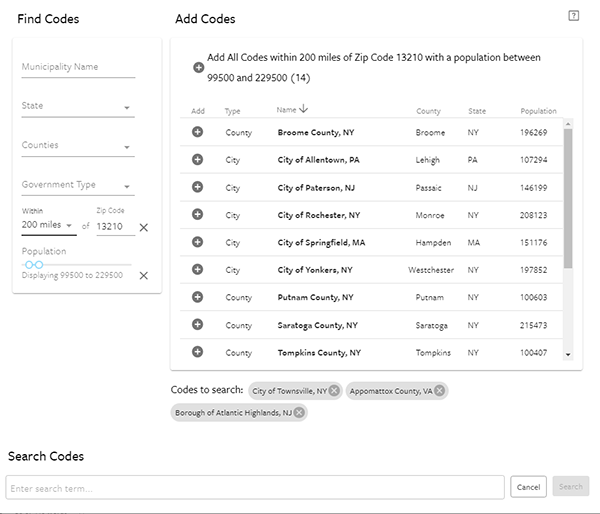
Task: Add City of Allentown, PA code
Action: pyautogui.click(x=197, y=160)
